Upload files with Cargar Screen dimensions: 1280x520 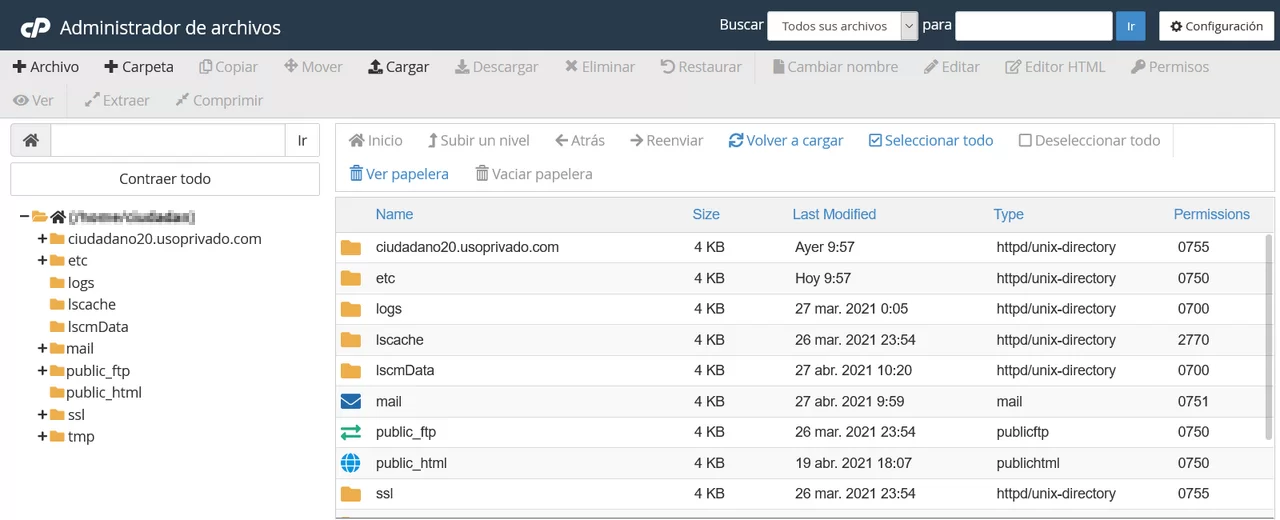(x=399, y=67)
